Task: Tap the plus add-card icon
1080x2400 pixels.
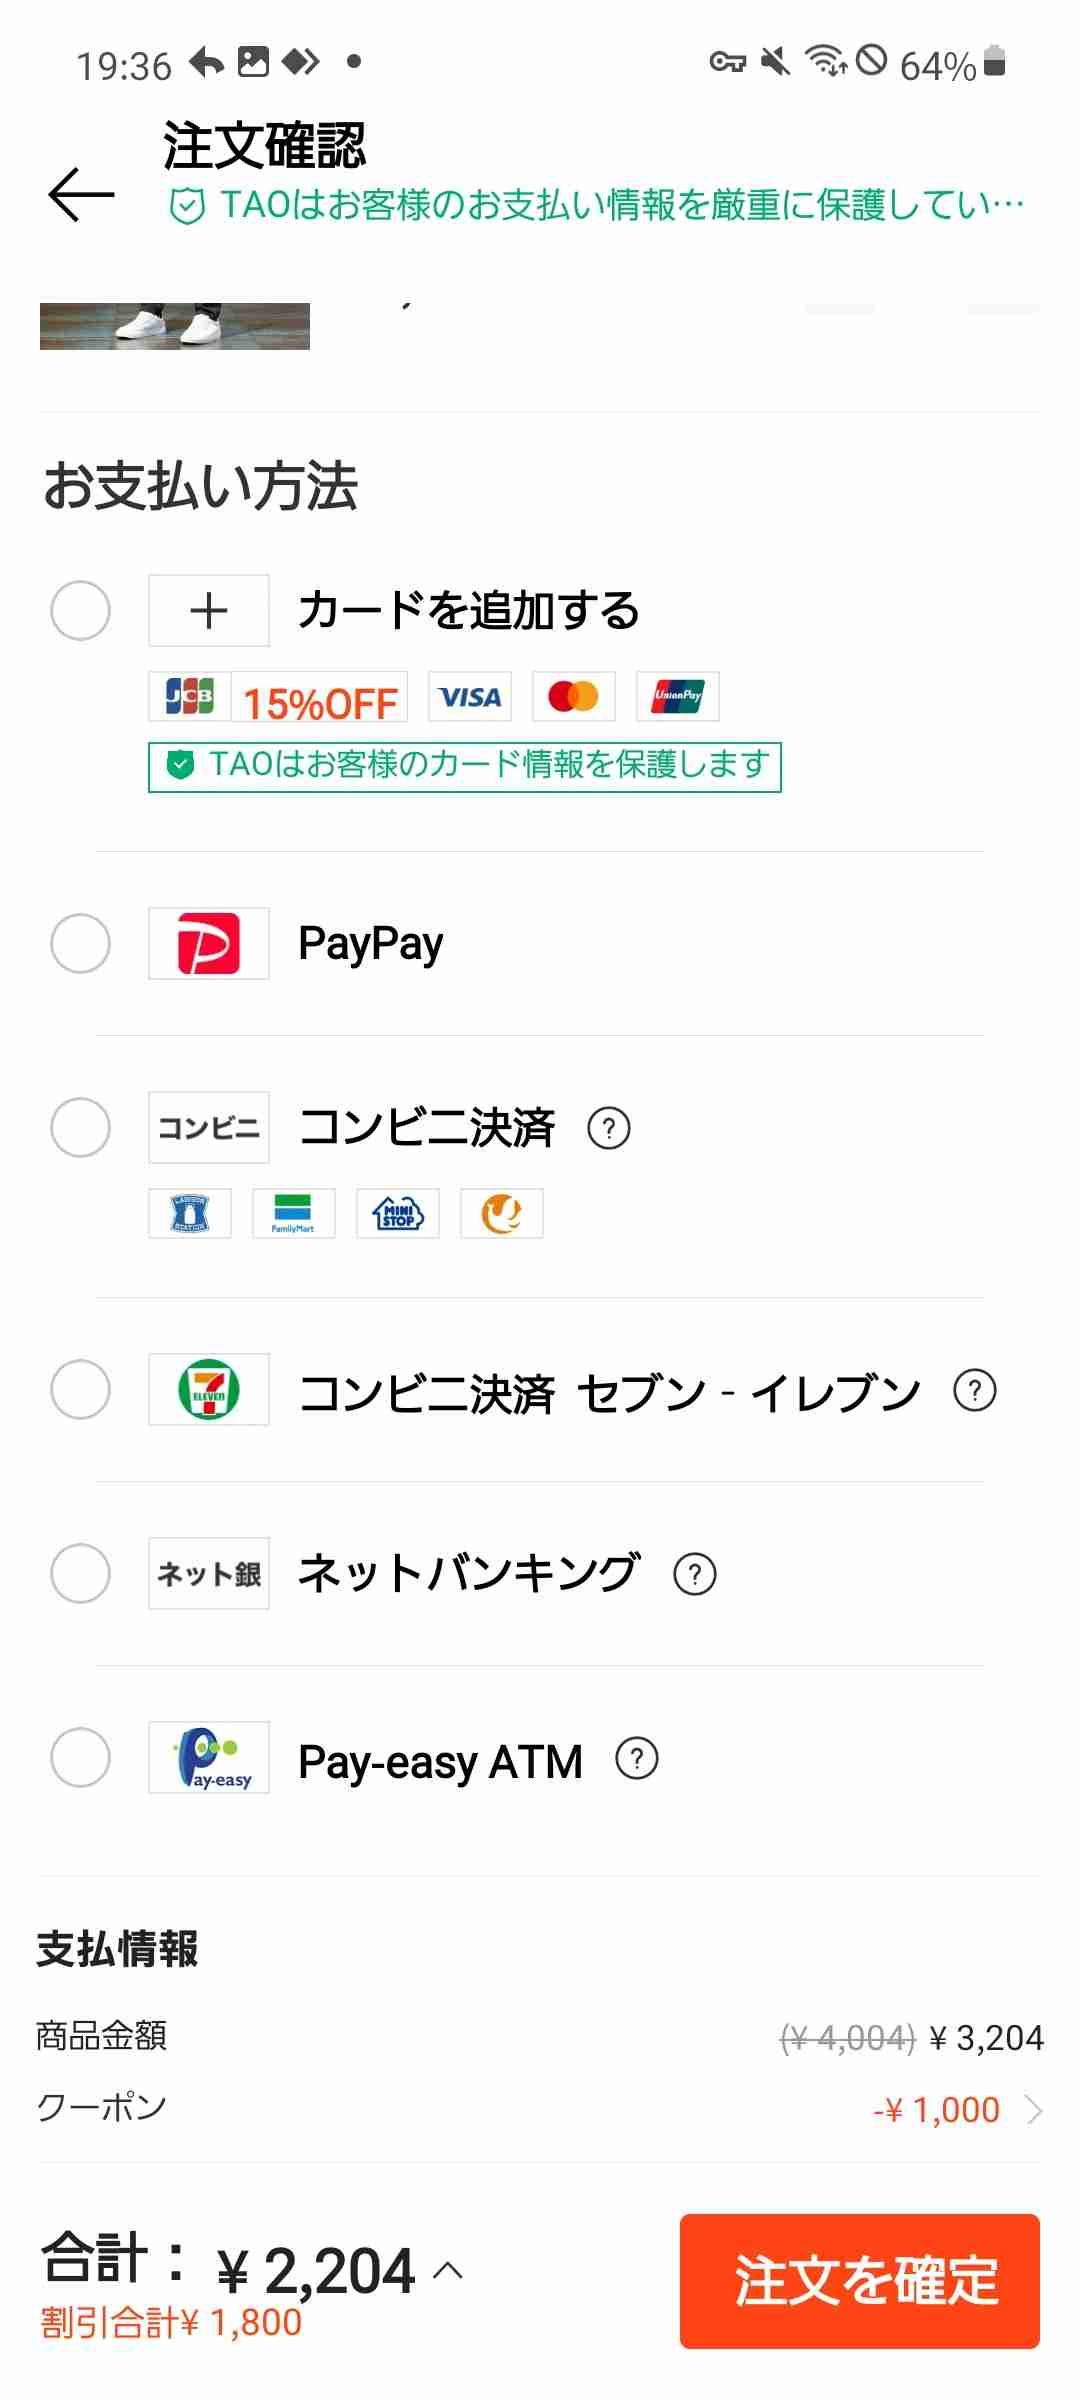Action: (208, 610)
